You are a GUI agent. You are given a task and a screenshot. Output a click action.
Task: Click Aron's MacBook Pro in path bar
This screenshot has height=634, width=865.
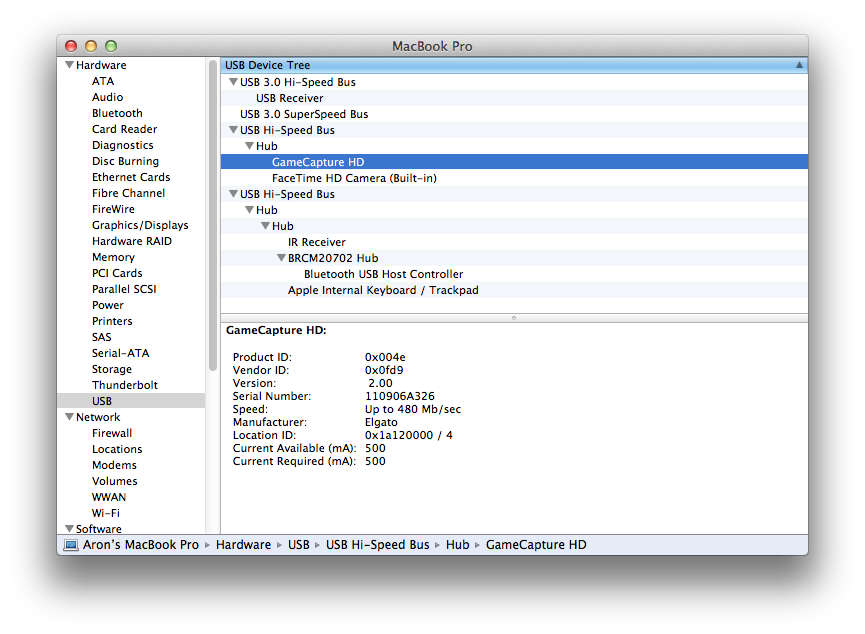[141, 545]
